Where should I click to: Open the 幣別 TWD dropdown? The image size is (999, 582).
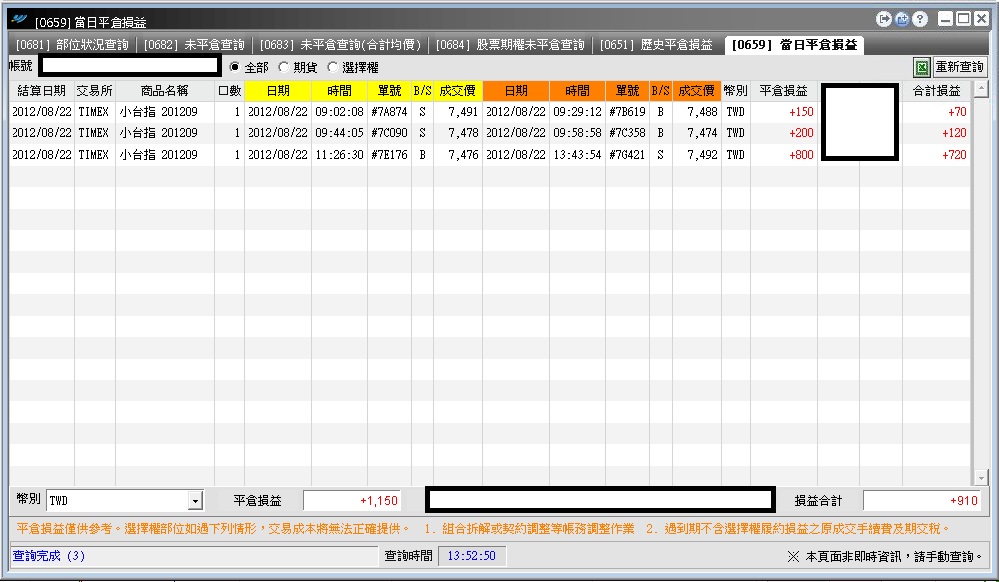(196, 501)
